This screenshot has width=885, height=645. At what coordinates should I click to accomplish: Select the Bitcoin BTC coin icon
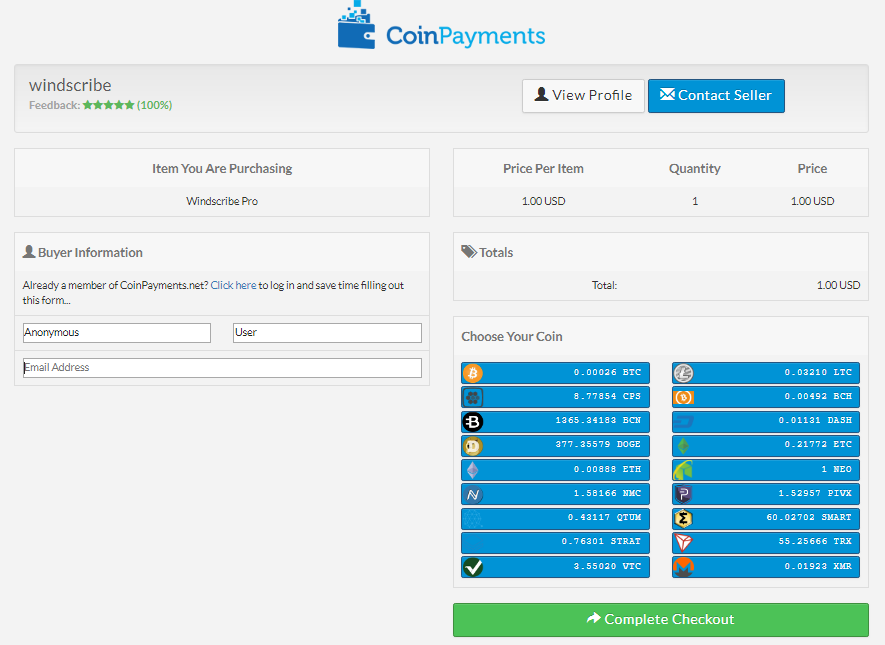point(473,373)
